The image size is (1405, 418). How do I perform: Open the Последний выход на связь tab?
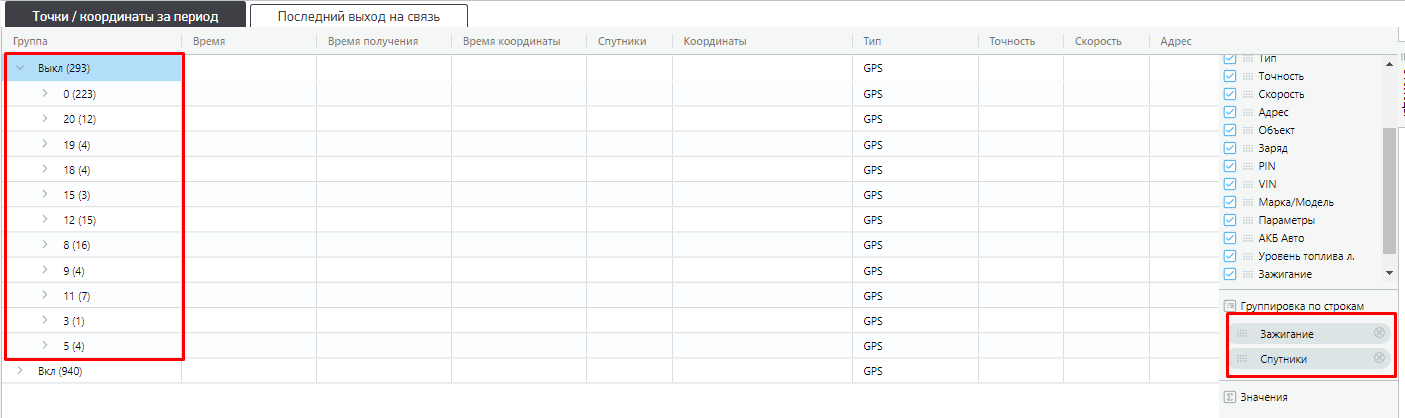(x=359, y=17)
